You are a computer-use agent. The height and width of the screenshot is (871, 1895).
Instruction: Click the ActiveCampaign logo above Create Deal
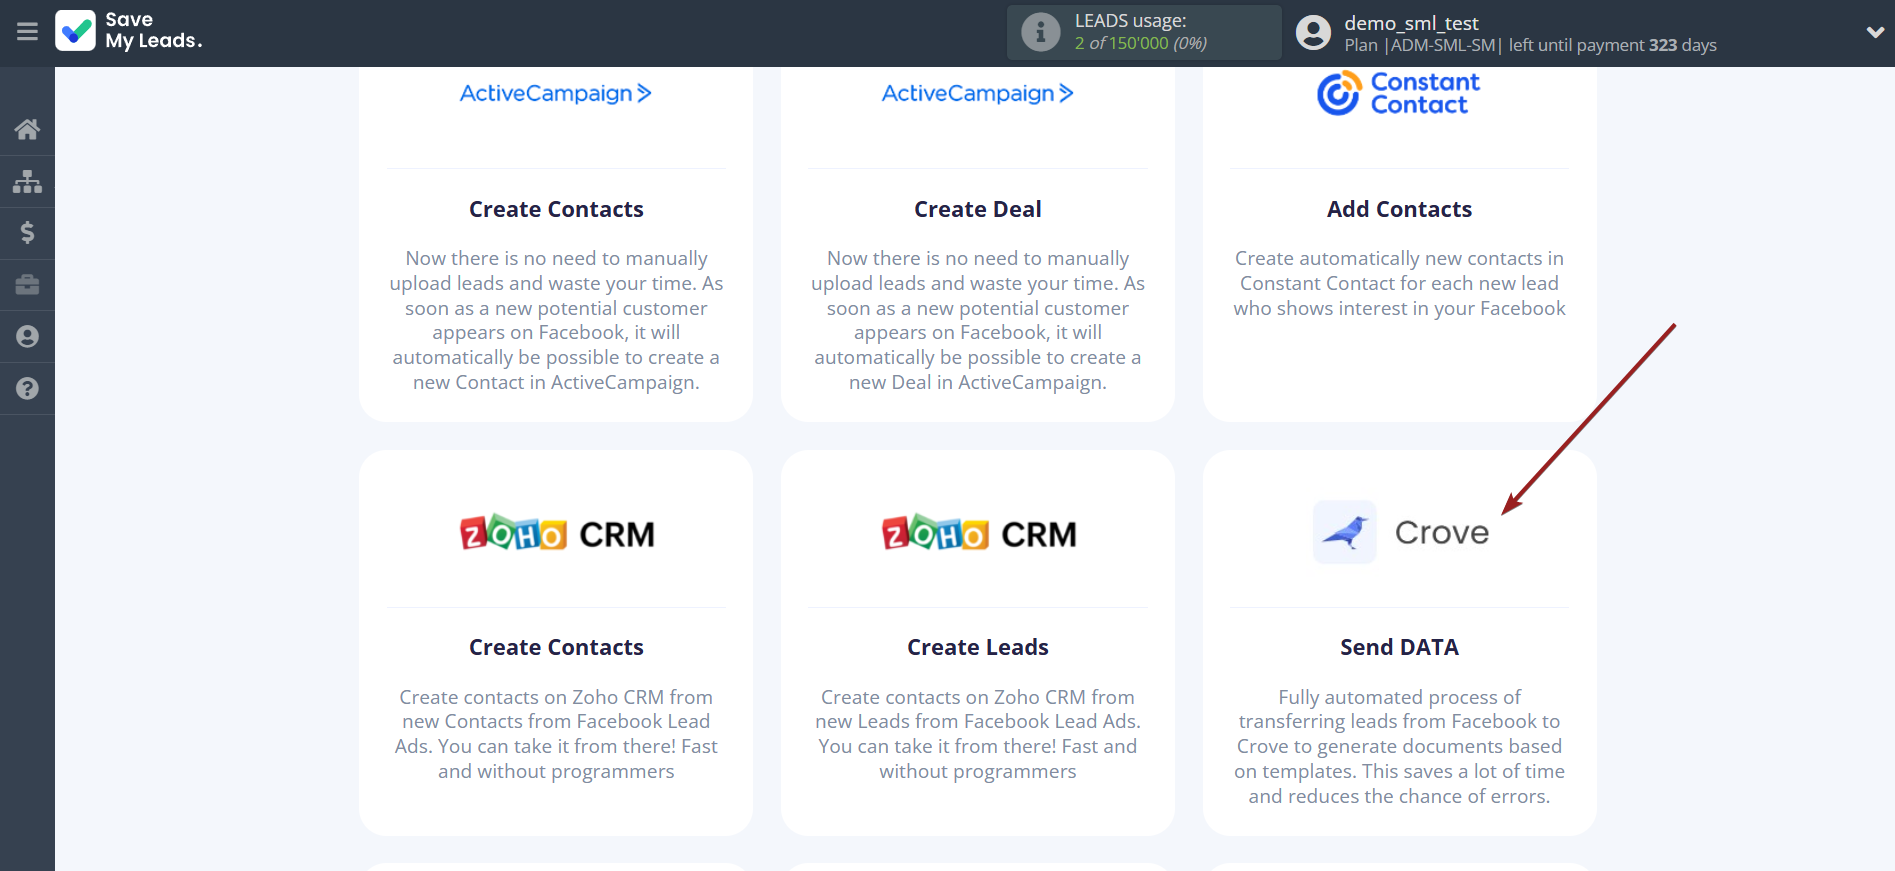[x=978, y=93]
